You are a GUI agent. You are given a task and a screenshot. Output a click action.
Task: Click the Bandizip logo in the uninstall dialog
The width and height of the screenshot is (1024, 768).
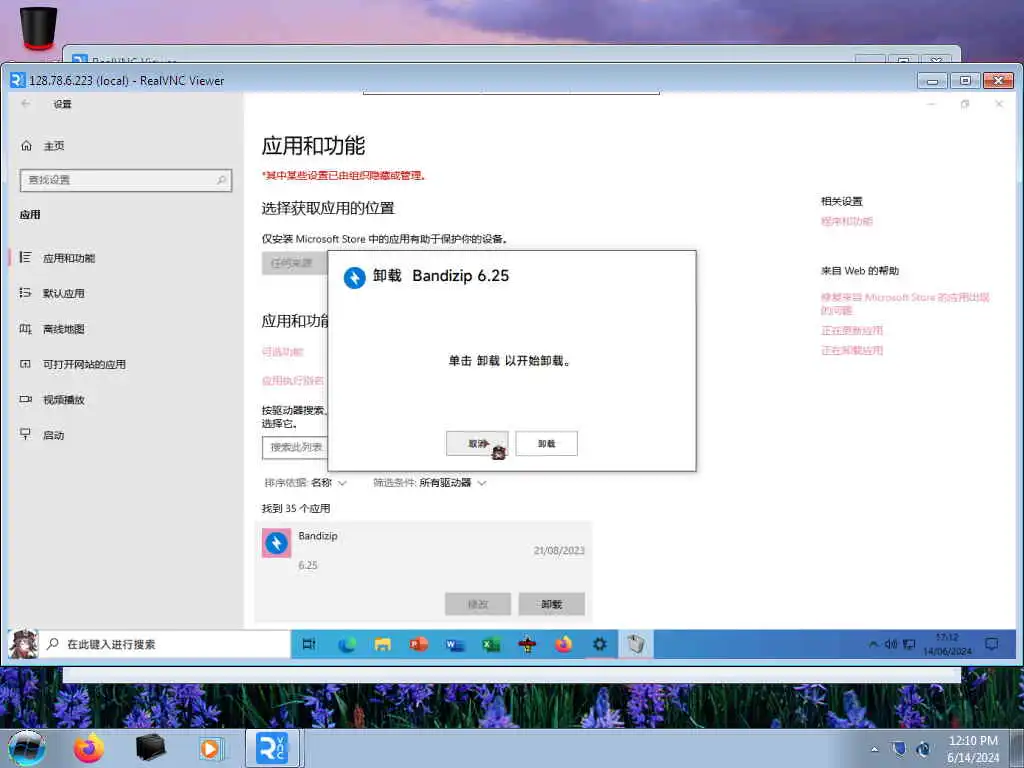tap(355, 278)
